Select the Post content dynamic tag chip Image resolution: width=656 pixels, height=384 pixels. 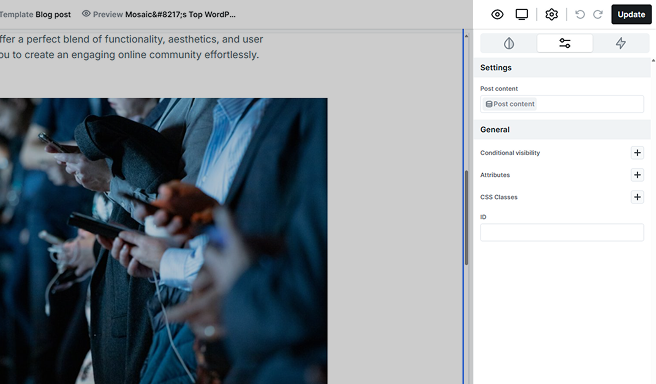(x=510, y=104)
